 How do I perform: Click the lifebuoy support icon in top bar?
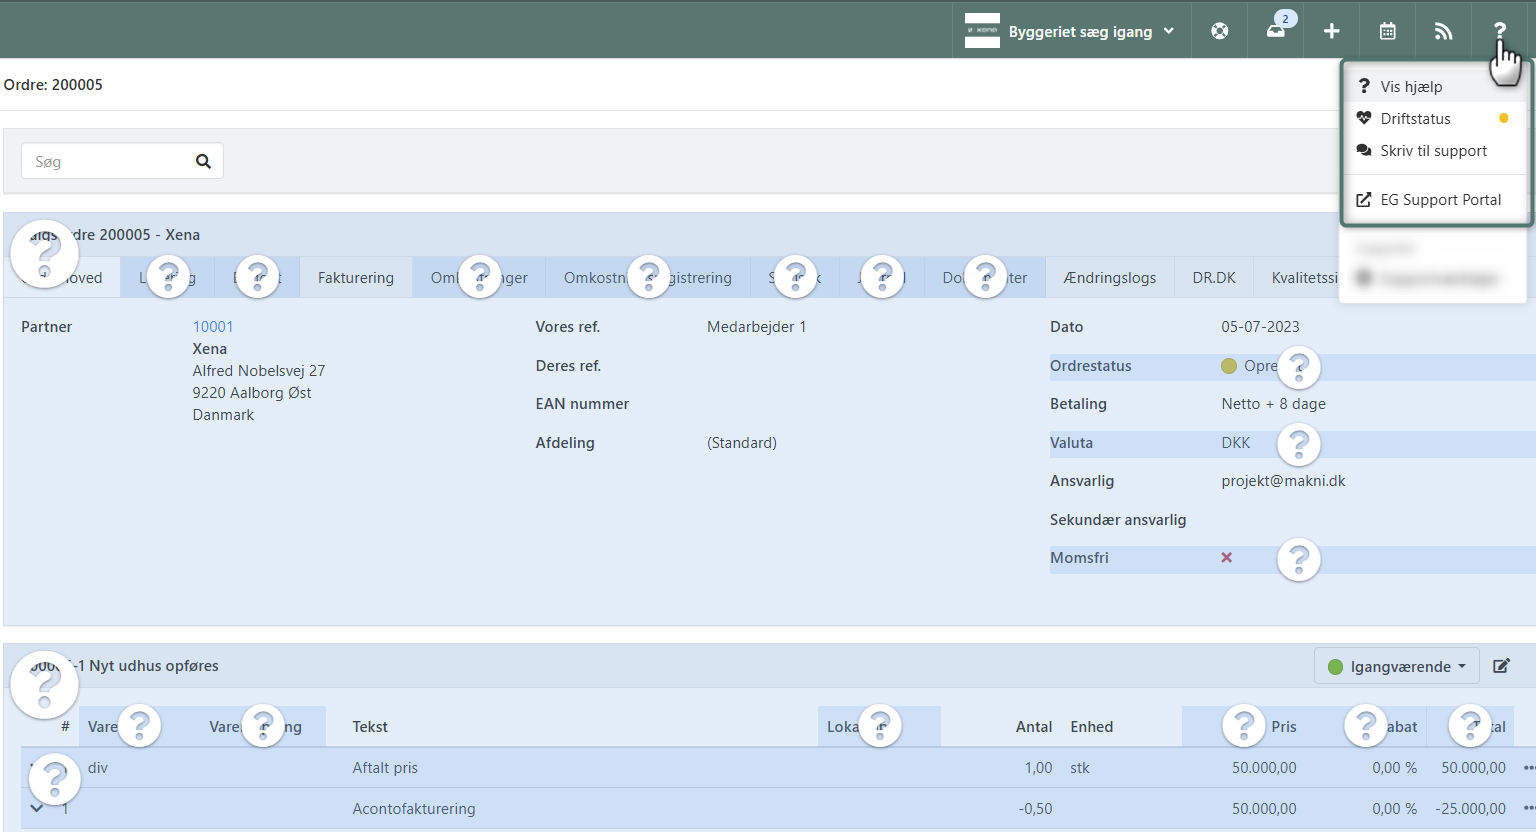[x=1219, y=31]
